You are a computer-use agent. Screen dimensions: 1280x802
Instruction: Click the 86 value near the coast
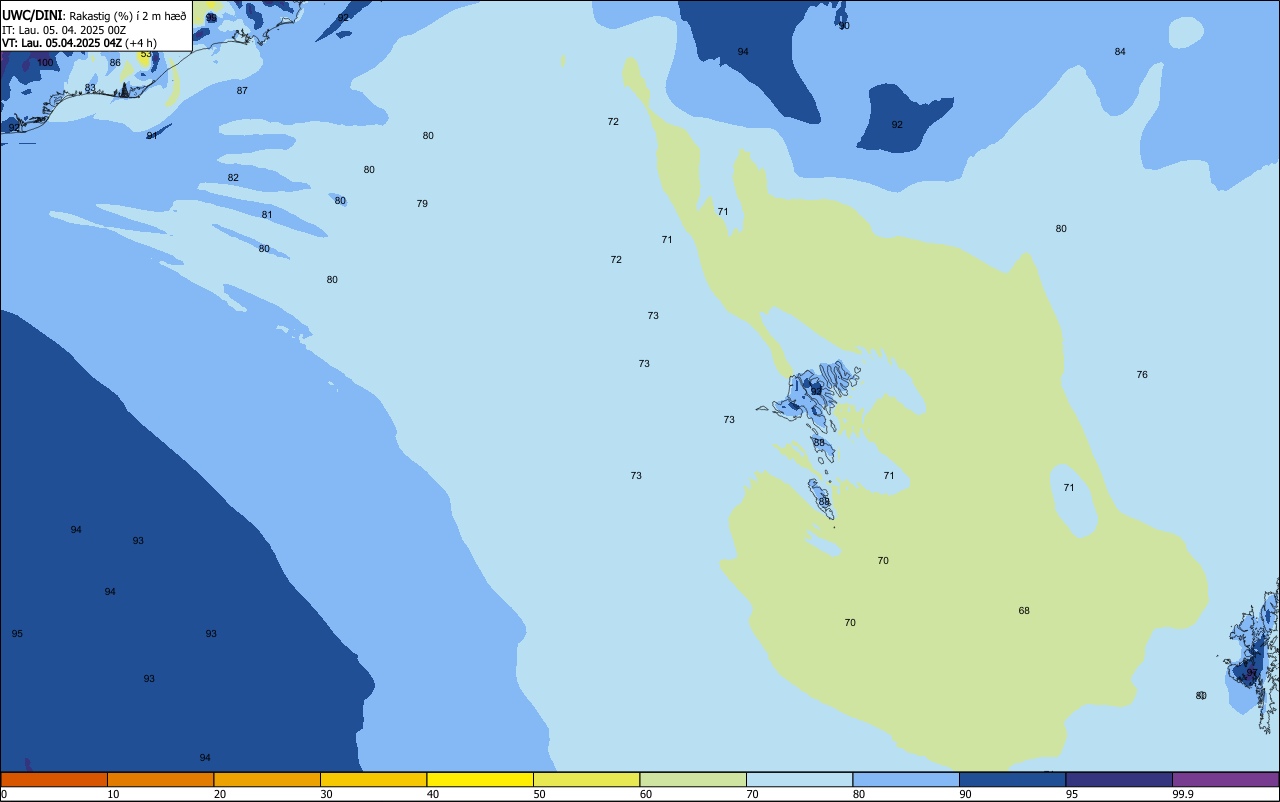coord(115,63)
